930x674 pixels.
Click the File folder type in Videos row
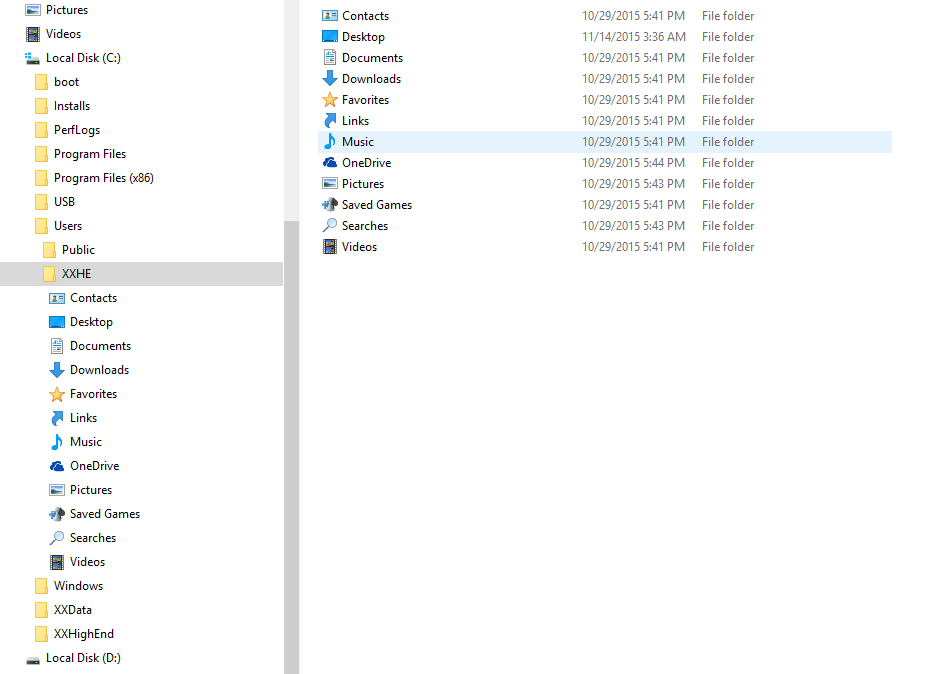click(728, 246)
